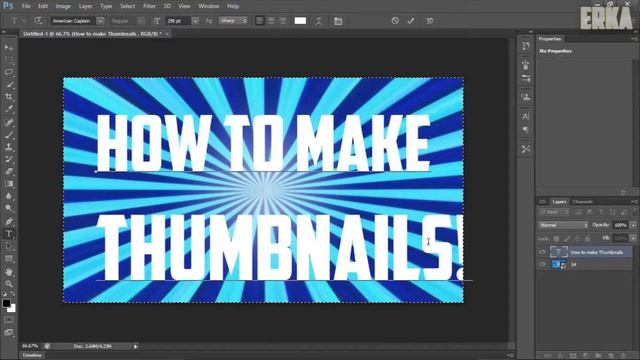
Task: Open the History panel icon
Action: [x=526, y=46]
